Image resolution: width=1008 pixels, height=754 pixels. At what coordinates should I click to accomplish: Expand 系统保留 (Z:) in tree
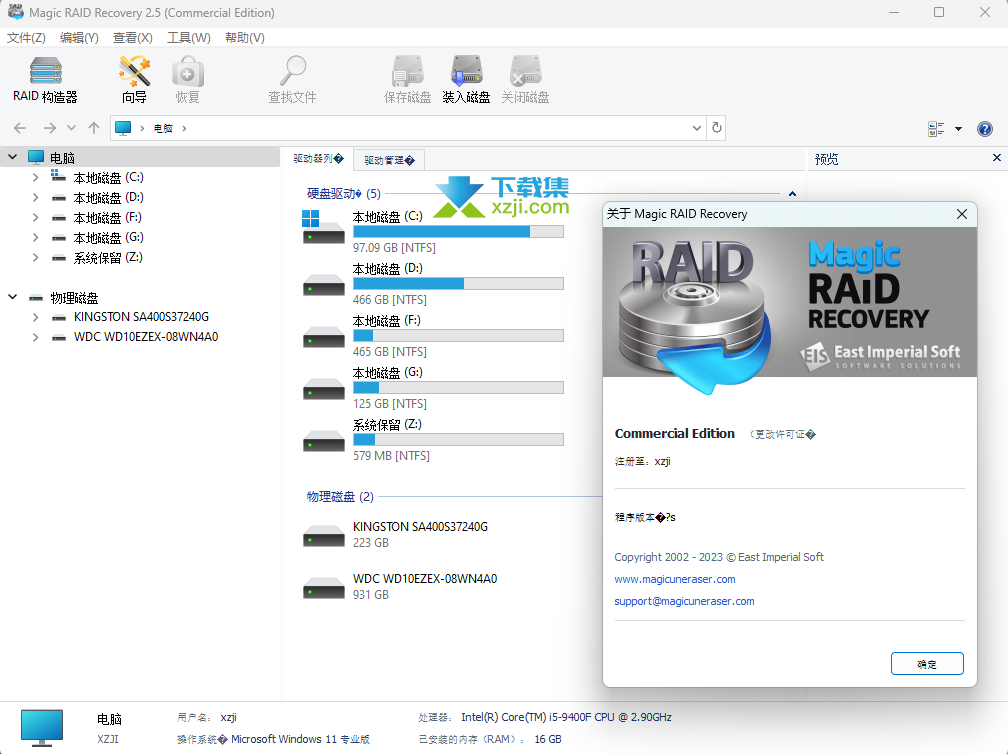click(35, 257)
